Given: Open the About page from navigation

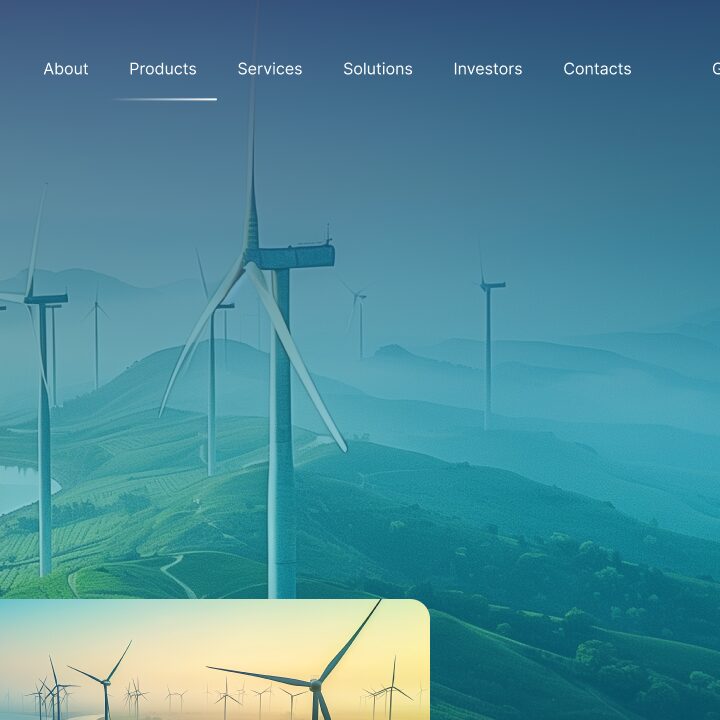Looking at the screenshot, I should pyautogui.click(x=66, y=69).
